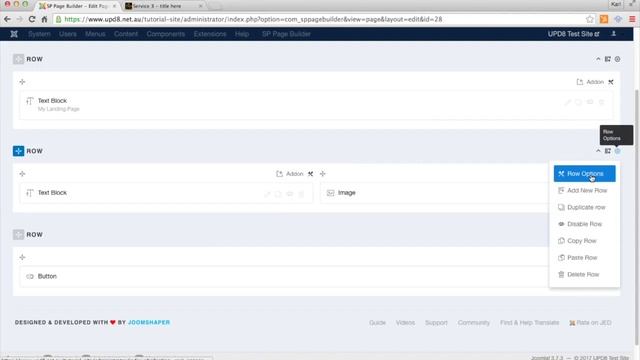The height and width of the screenshot is (360, 640).
Task: Click the browser home icon
Action: [x=44, y=19]
